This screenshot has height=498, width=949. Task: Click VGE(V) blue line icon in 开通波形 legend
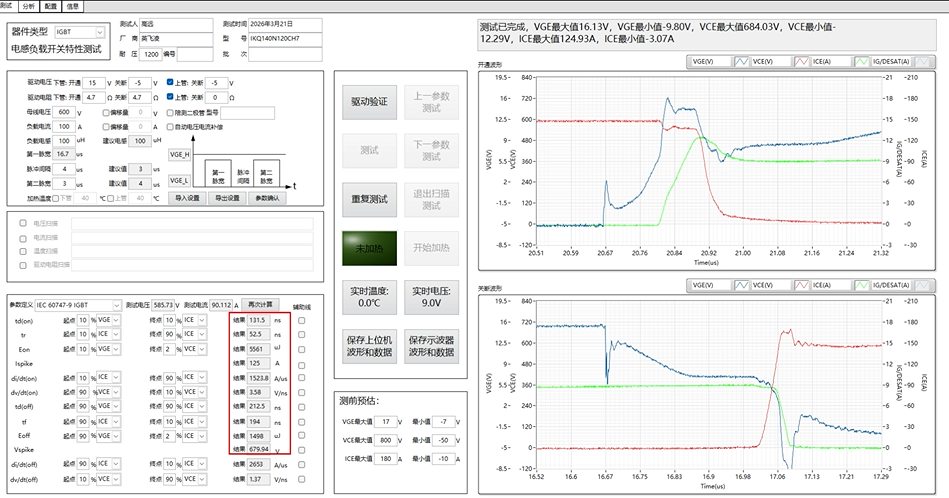741,62
